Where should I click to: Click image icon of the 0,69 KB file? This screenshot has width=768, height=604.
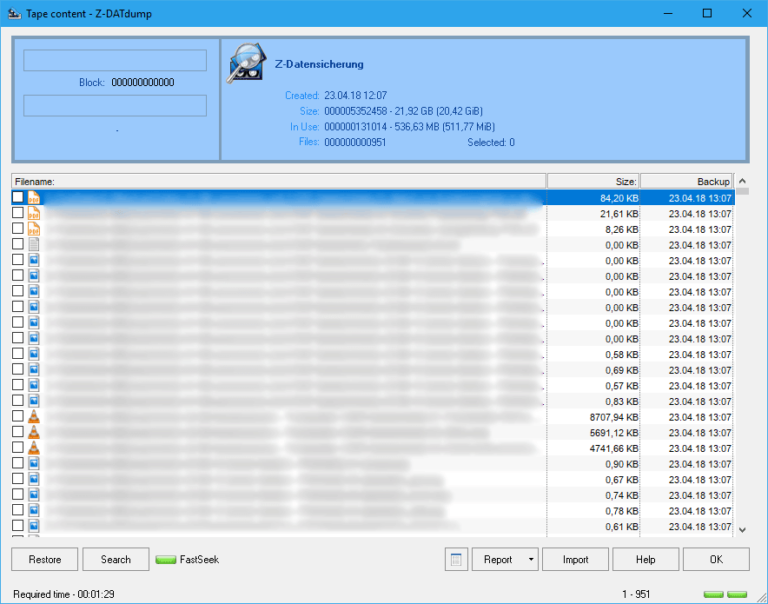34,370
